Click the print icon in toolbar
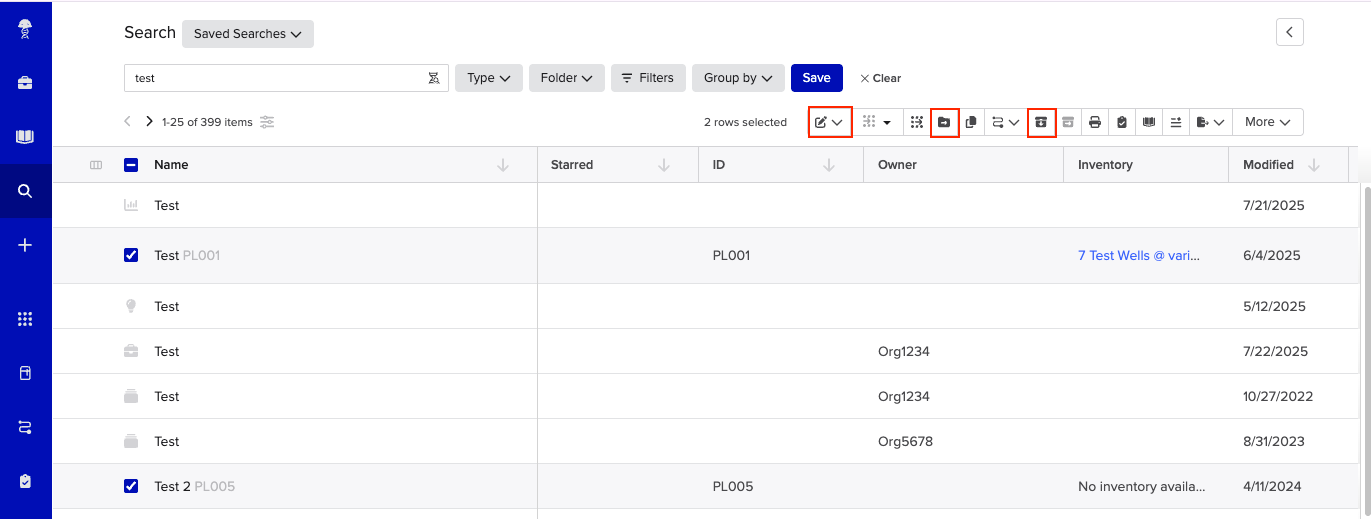 [1095, 122]
